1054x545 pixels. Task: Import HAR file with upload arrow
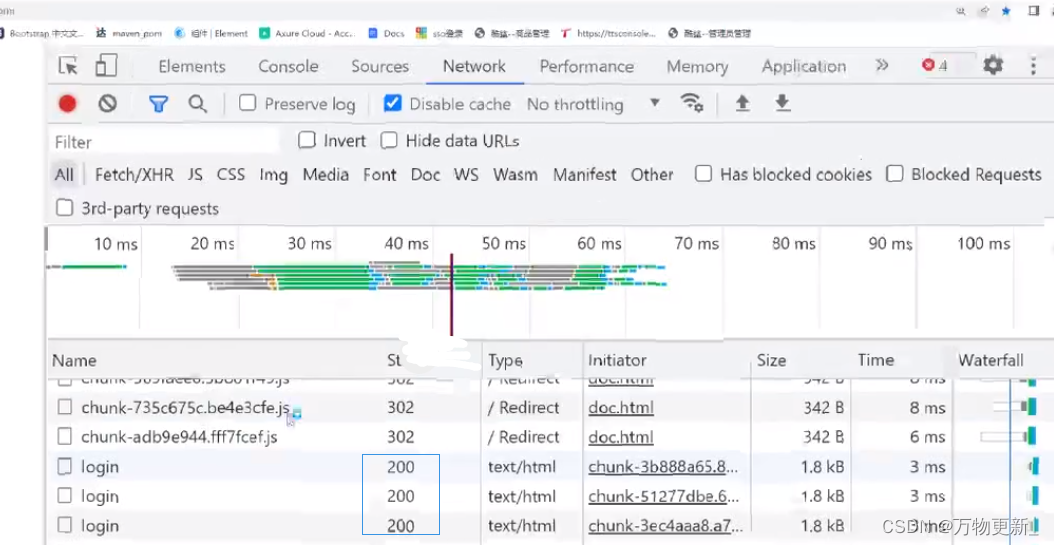(x=742, y=103)
